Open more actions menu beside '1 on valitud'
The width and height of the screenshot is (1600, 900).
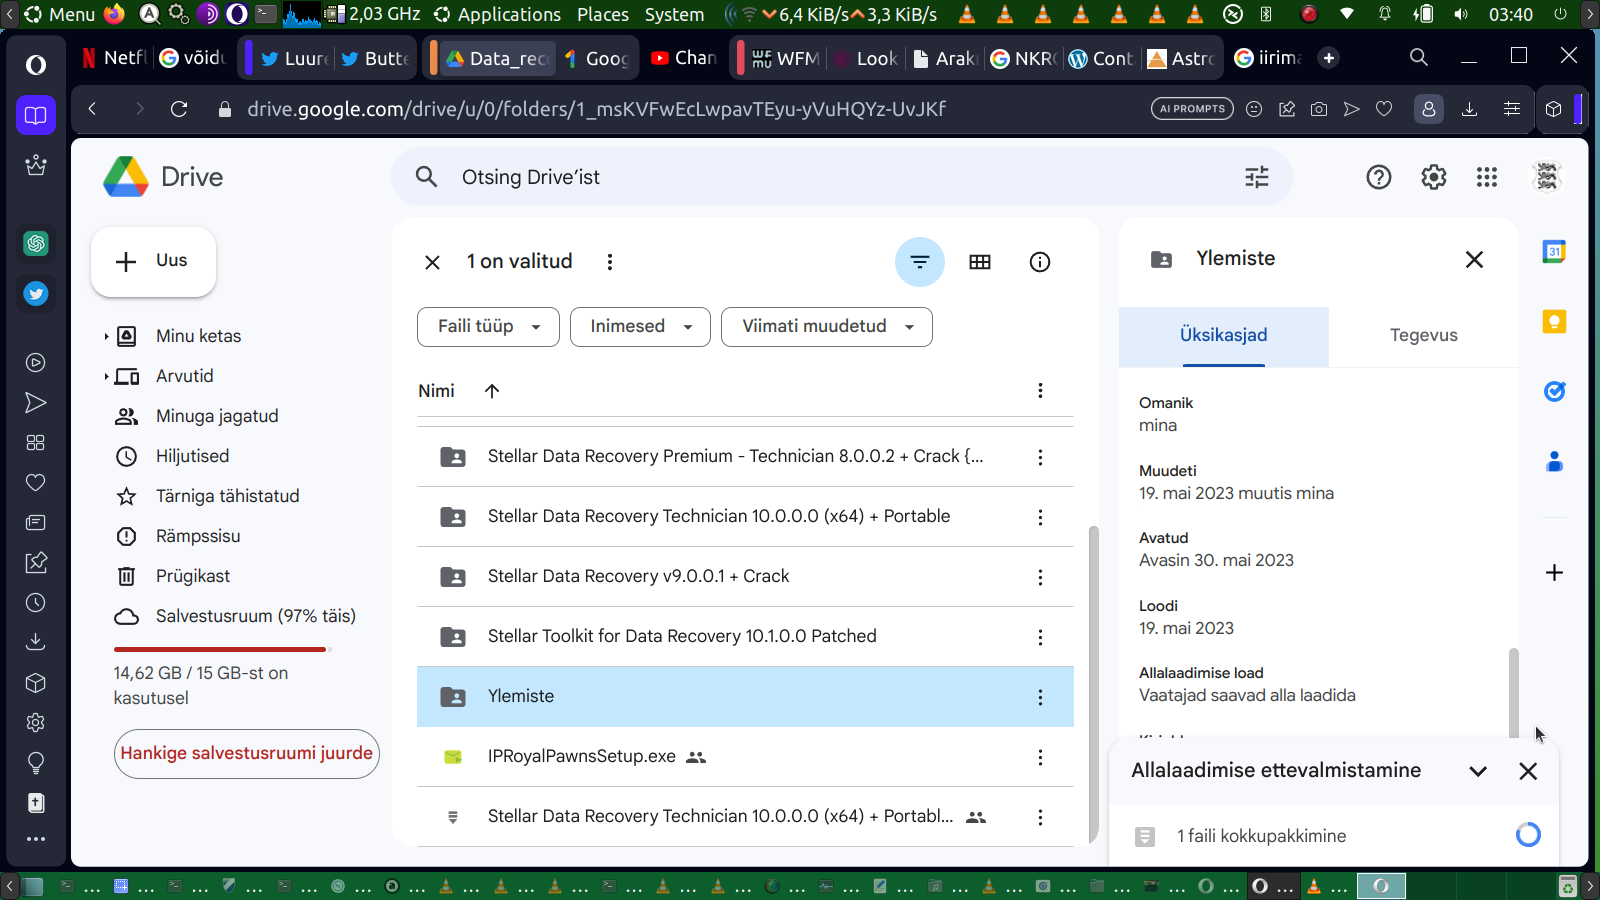[610, 262]
